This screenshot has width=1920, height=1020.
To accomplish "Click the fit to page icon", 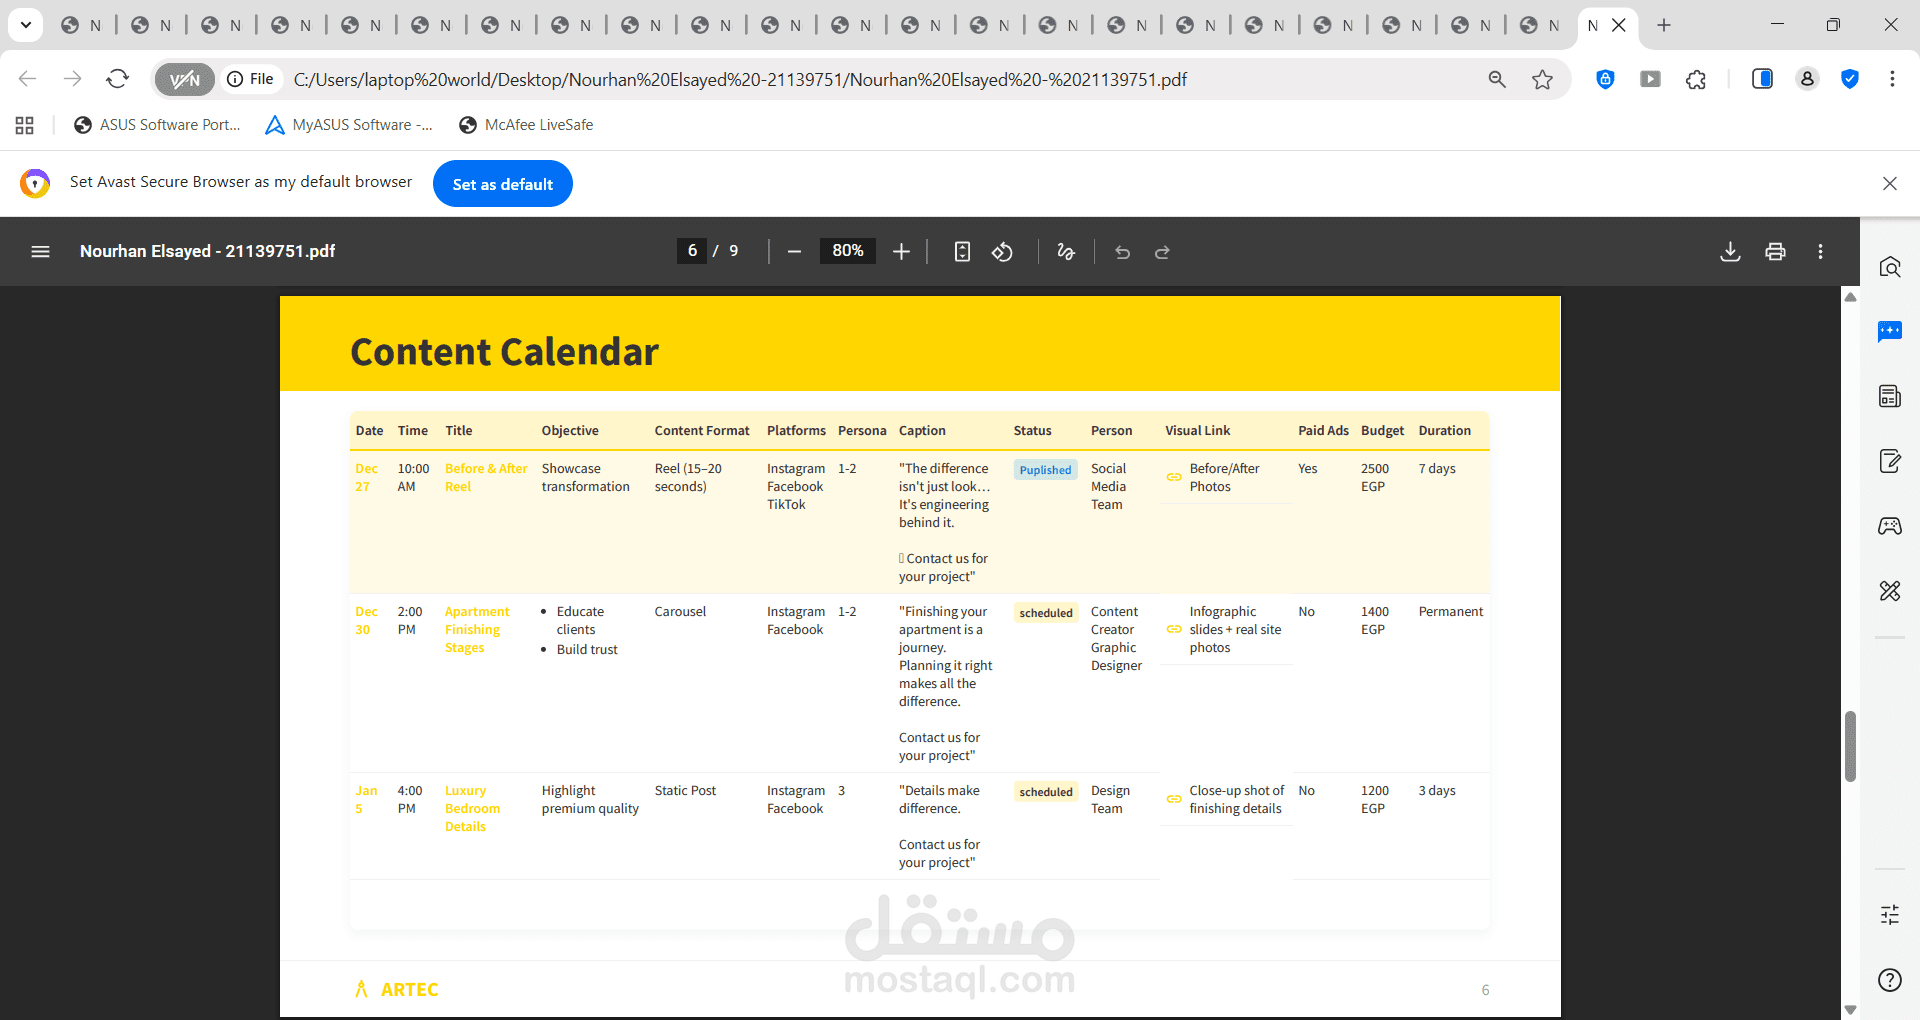I will [x=962, y=252].
